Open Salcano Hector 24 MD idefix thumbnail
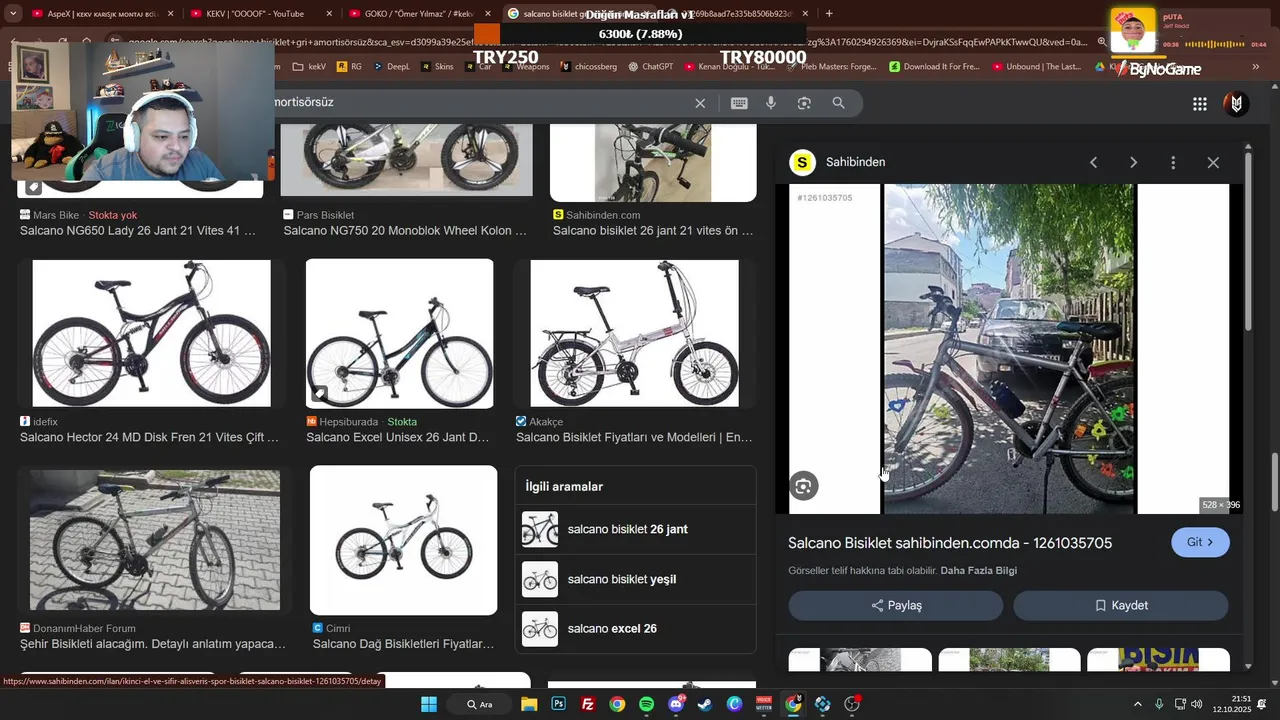The height and width of the screenshot is (720, 1280). 151,333
